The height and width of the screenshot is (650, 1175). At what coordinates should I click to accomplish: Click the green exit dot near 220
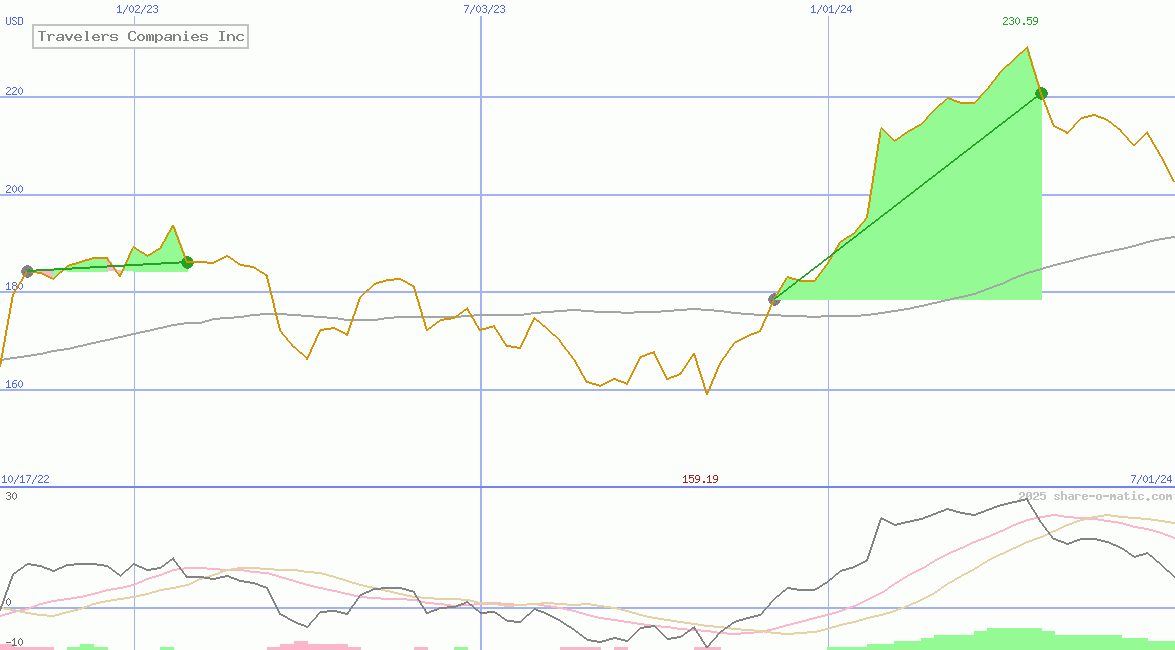click(x=1041, y=94)
